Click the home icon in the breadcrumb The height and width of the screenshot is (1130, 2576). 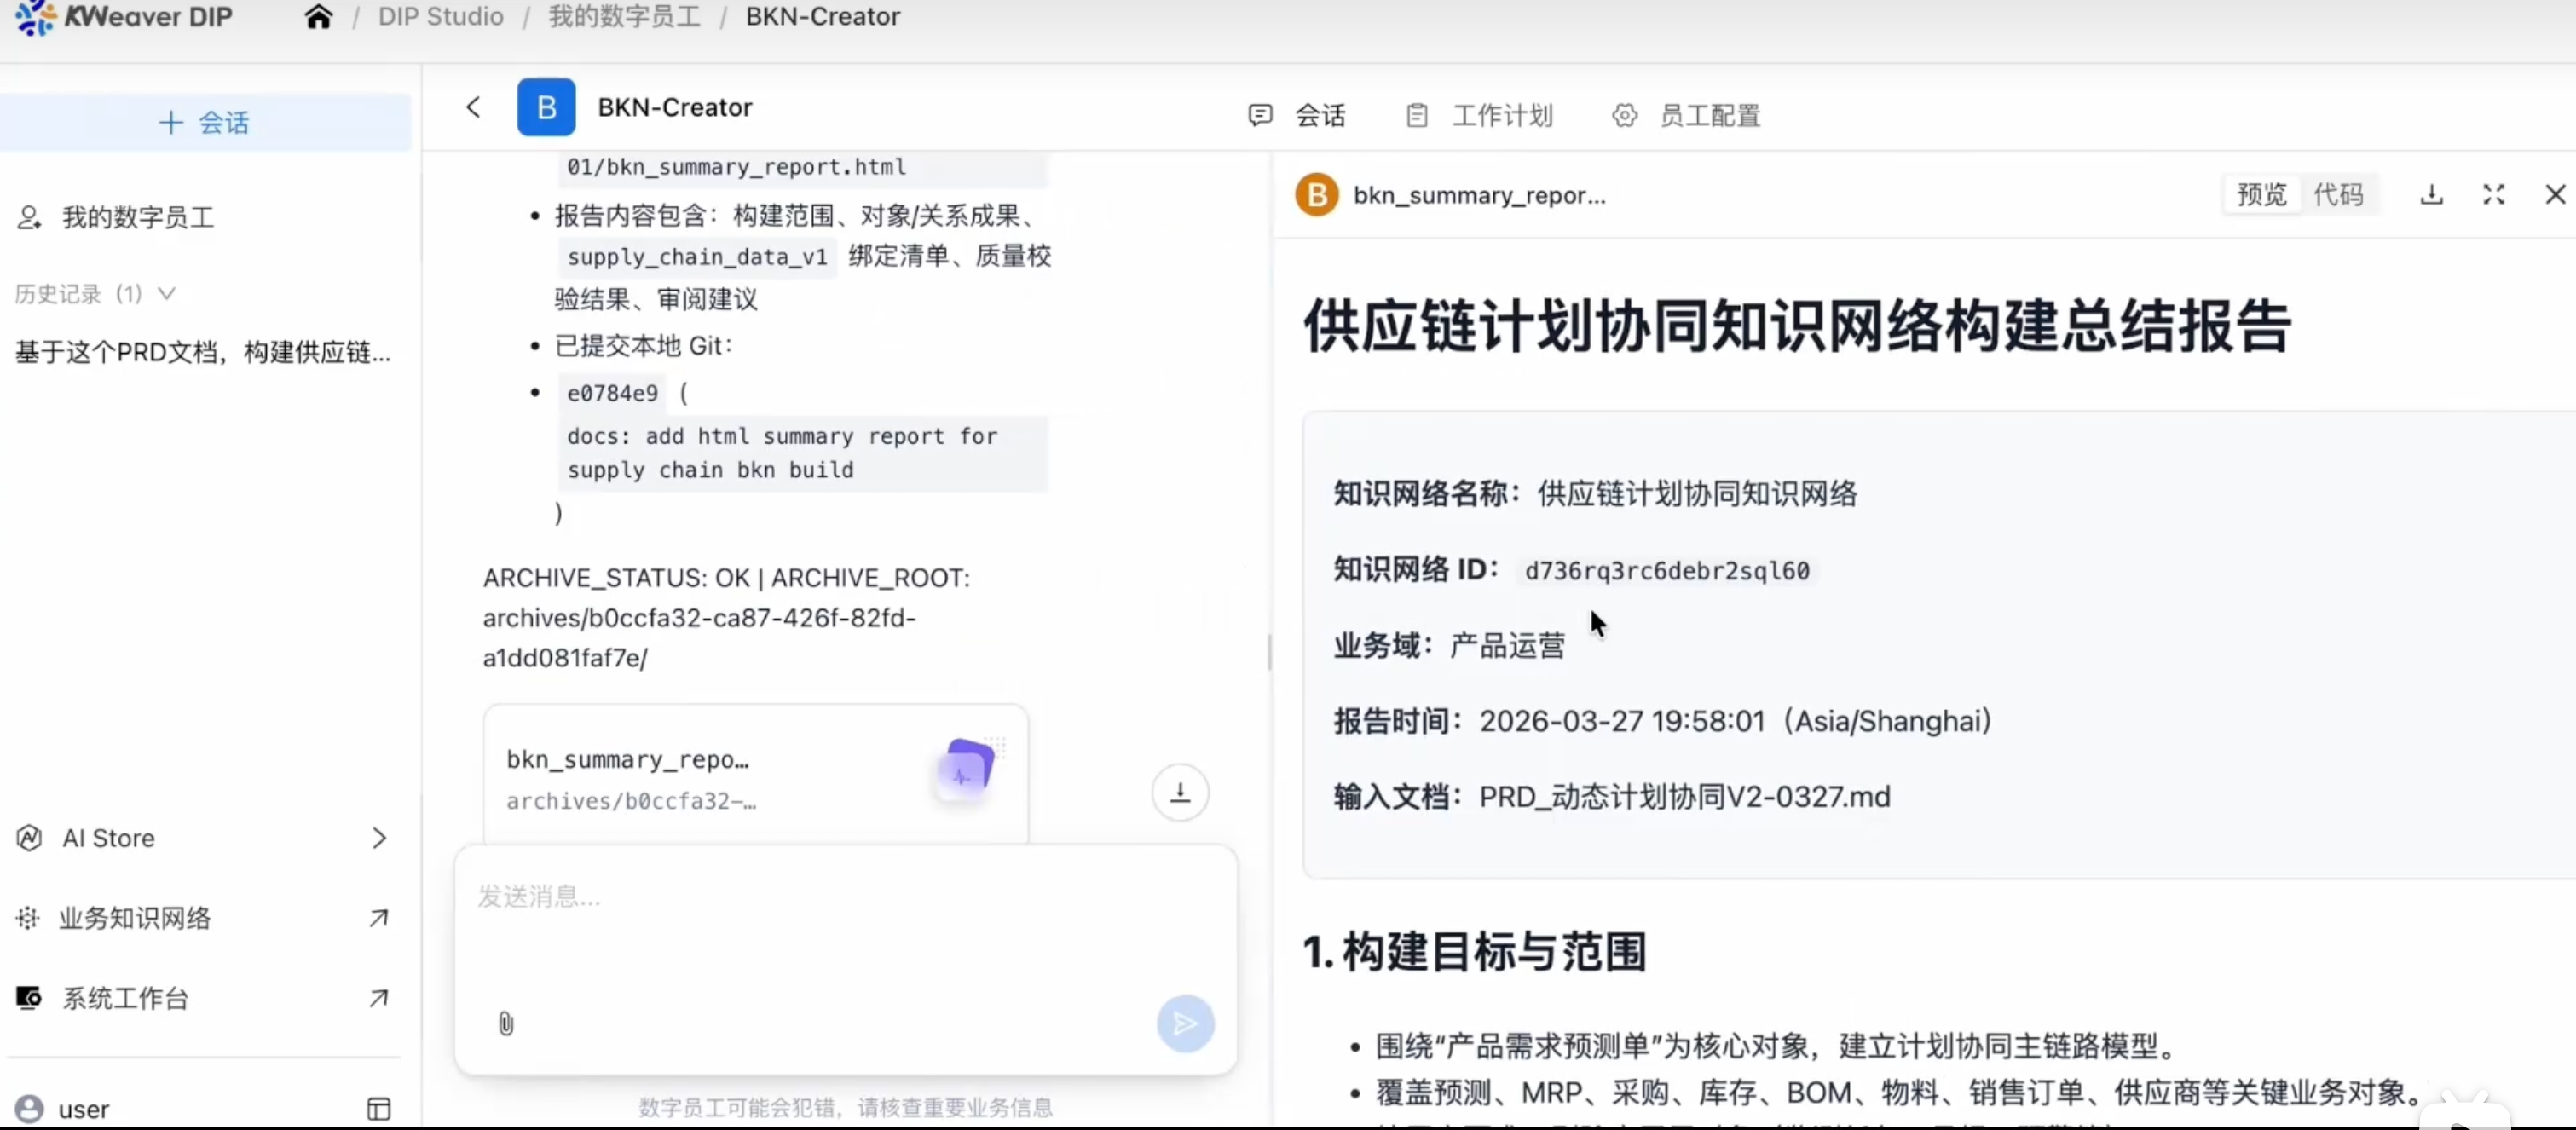pyautogui.click(x=318, y=17)
